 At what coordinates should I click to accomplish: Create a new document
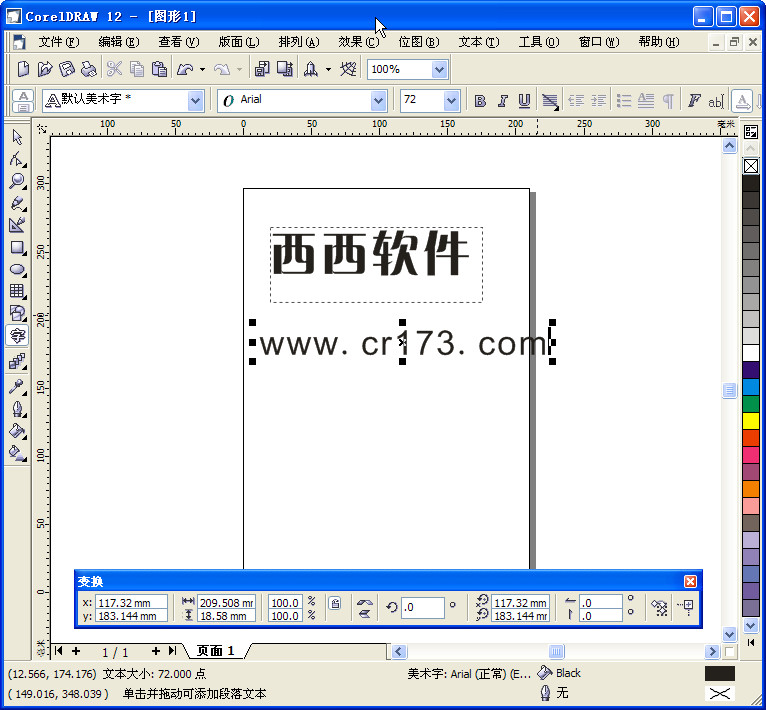coord(23,69)
